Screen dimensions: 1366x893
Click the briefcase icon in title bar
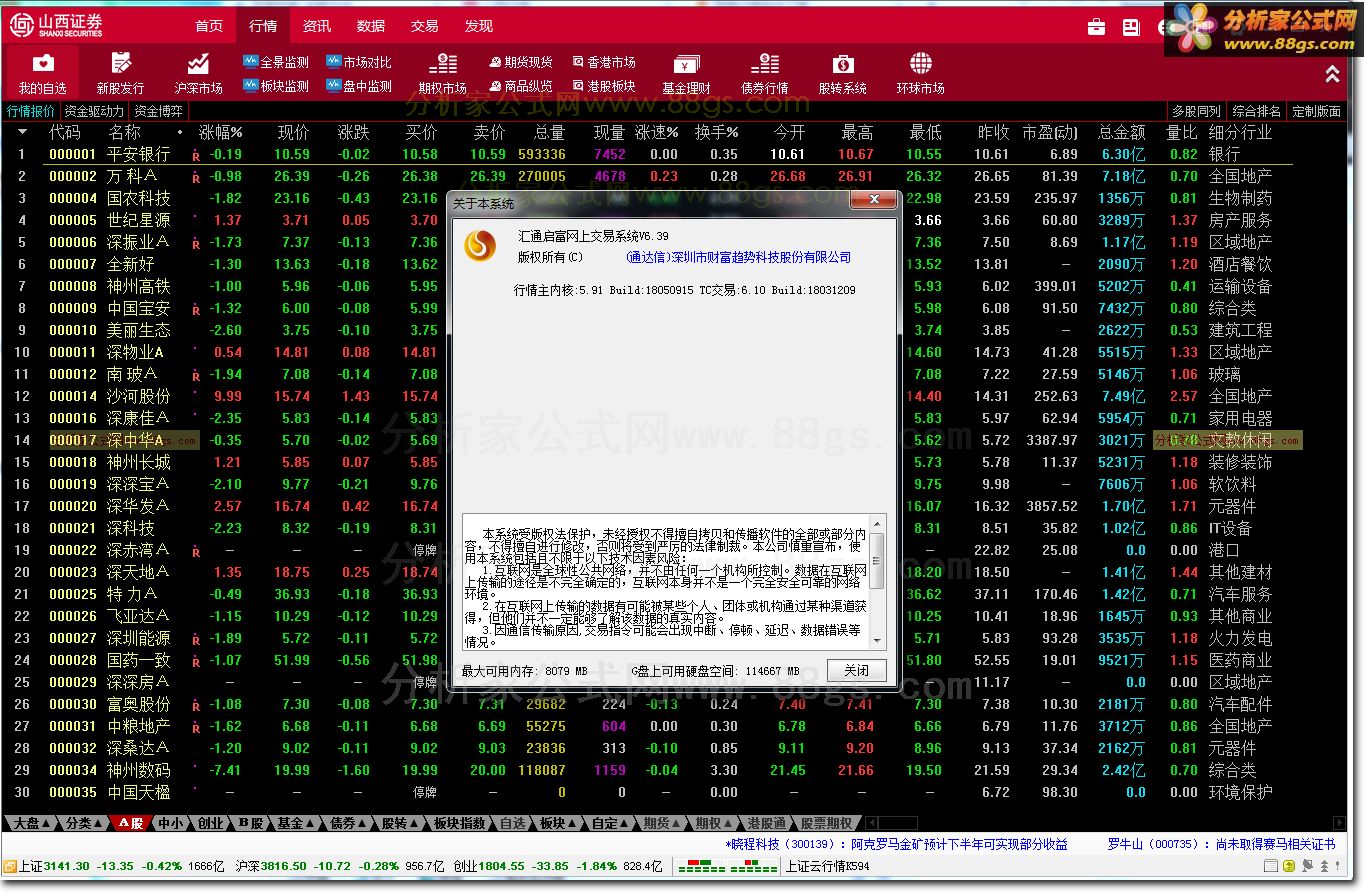1097,26
